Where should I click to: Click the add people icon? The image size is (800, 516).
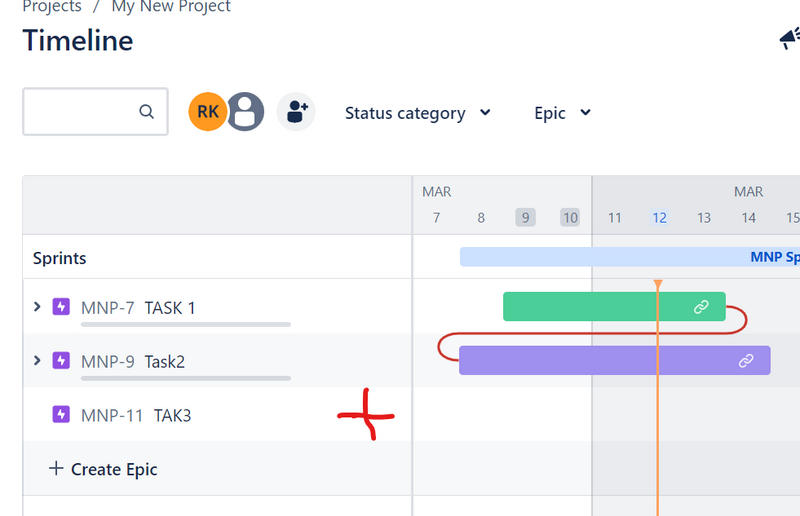pos(296,112)
